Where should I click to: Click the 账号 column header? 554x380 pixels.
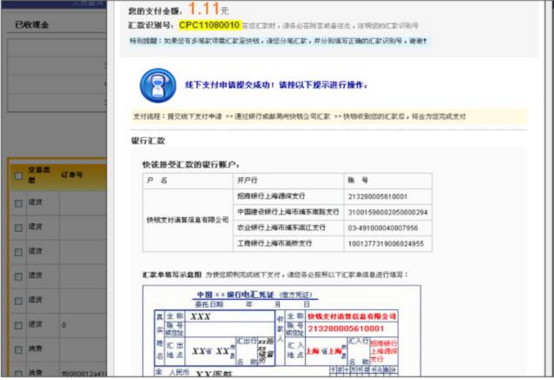(388, 180)
